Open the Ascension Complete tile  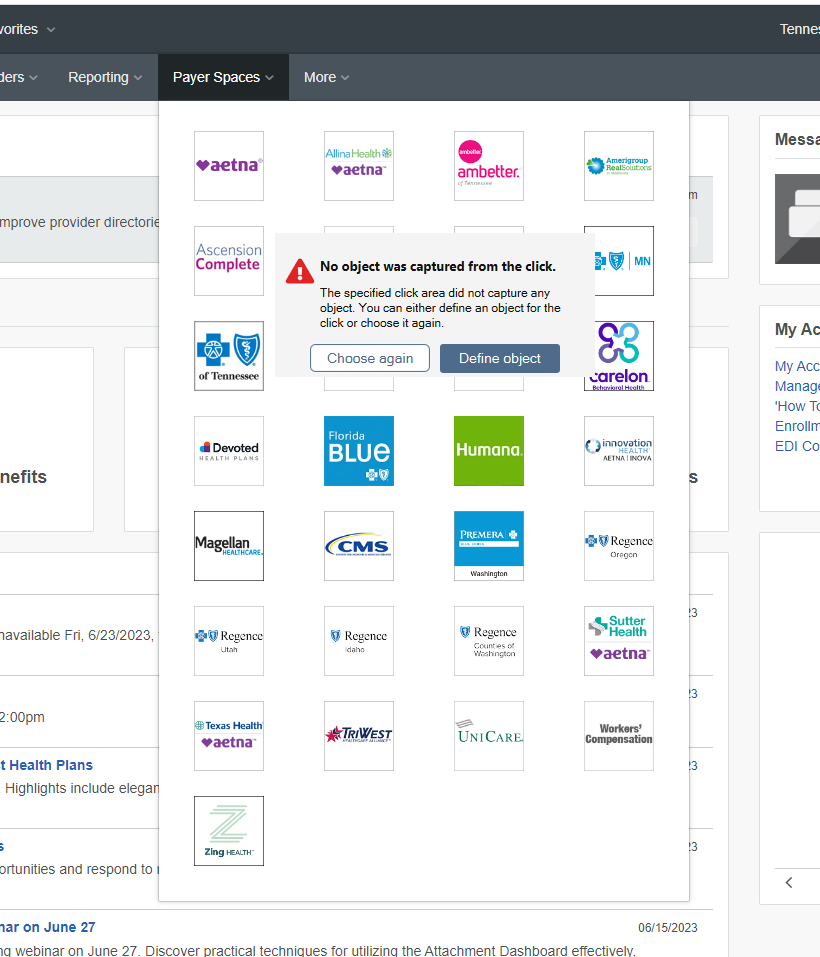(x=229, y=261)
